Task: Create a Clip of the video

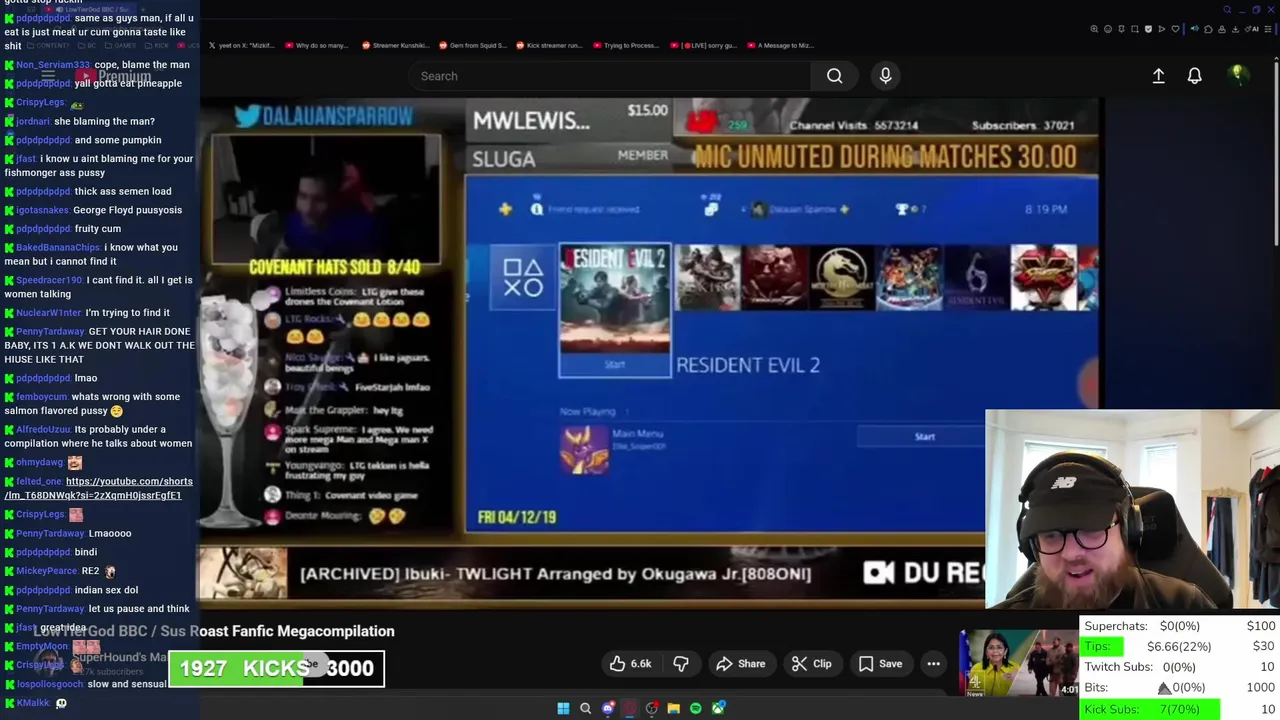Action: [x=811, y=664]
